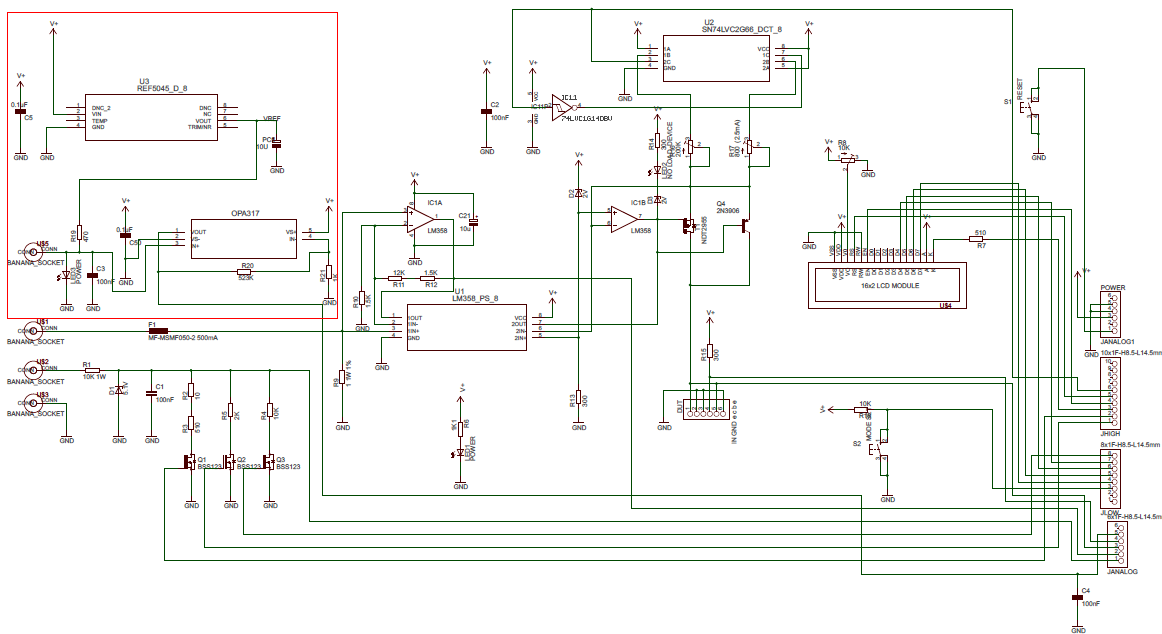The image size is (1162, 634).
Task: Click the JANALOG pin header connector
Action: click(1120, 544)
